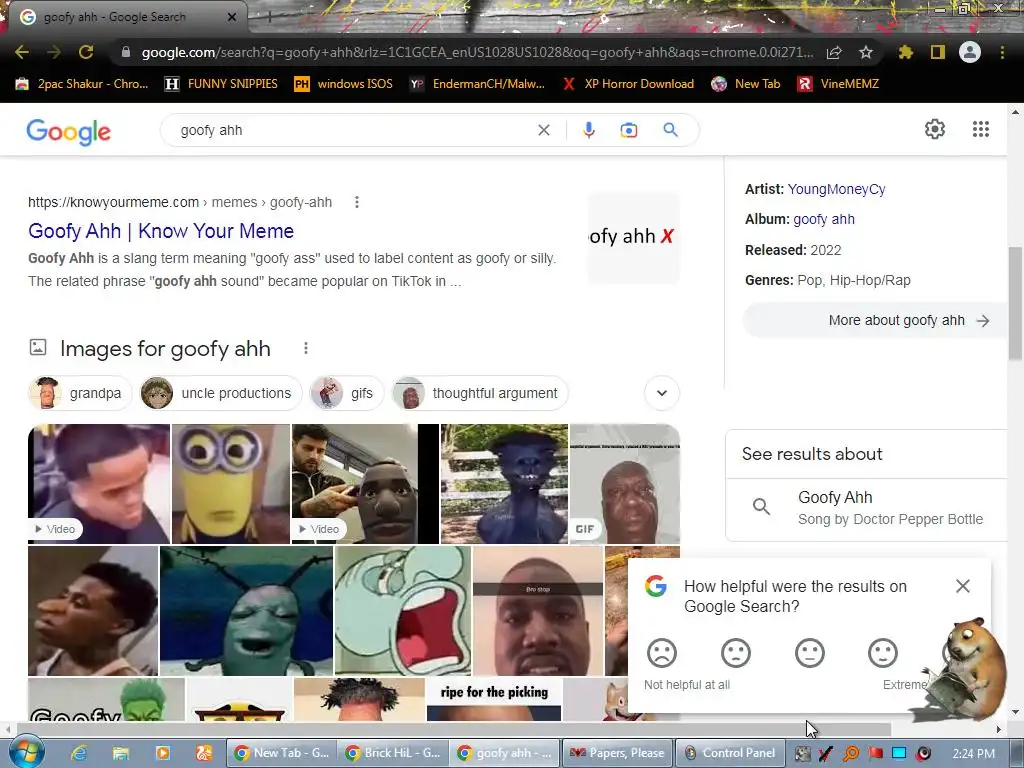Go back to the previous page

click(x=22, y=52)
